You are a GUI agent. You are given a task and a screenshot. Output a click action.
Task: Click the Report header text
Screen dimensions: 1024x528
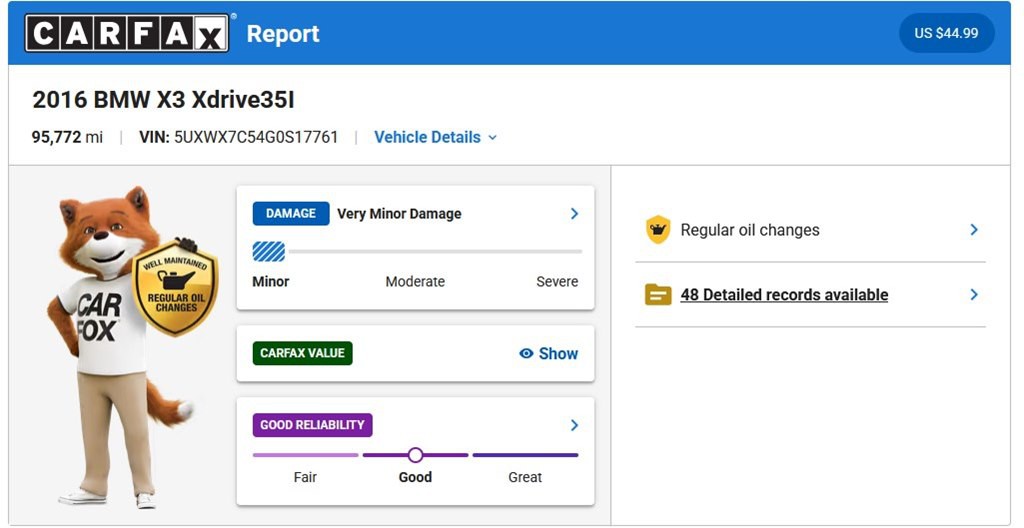[283, 33]
